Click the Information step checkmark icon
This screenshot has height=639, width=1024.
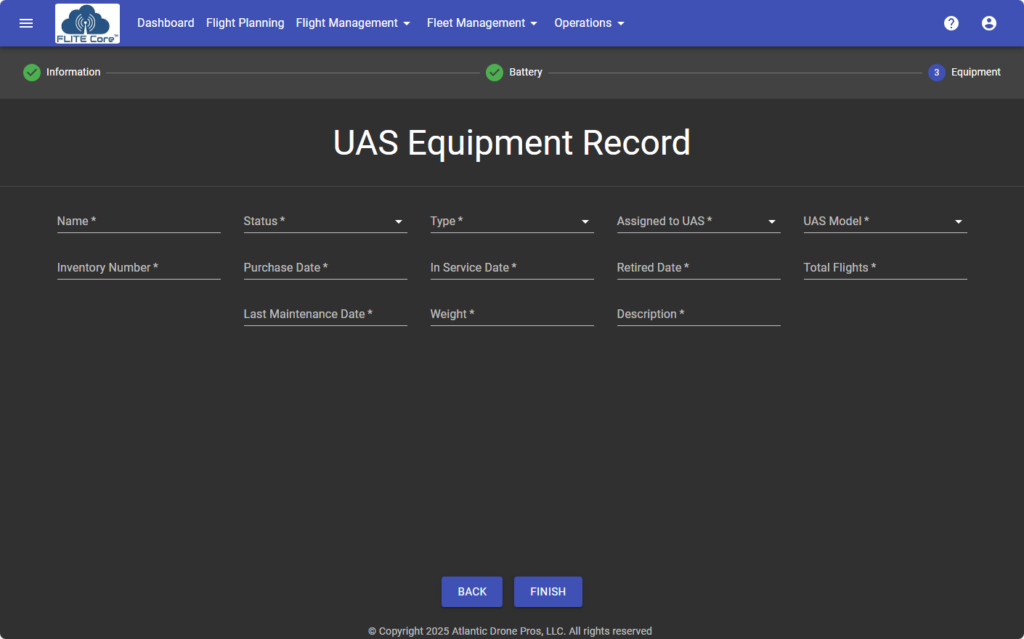pos(32,72)
